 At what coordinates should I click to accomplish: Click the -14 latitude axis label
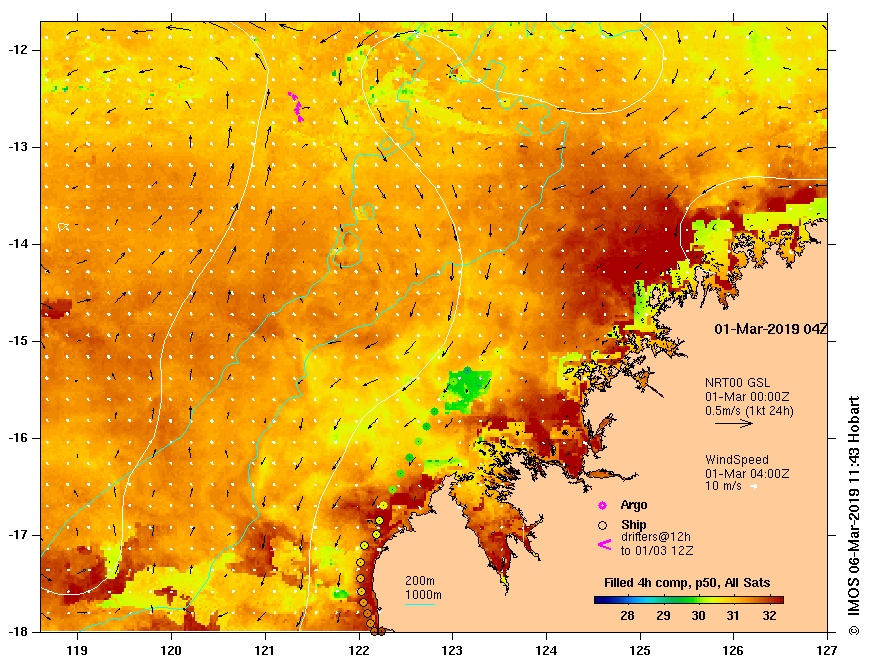click(x=17, y=244)
